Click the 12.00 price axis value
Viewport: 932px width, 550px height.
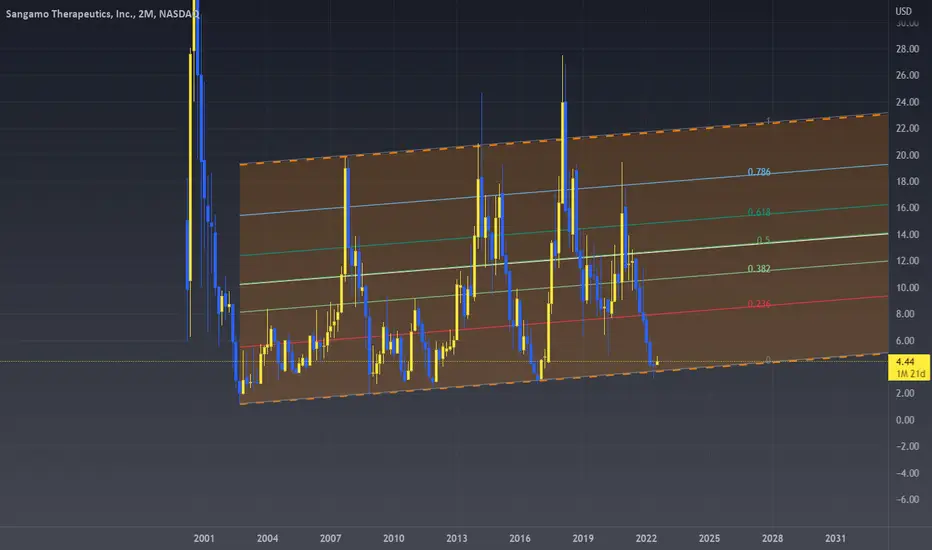click(907, 261)
